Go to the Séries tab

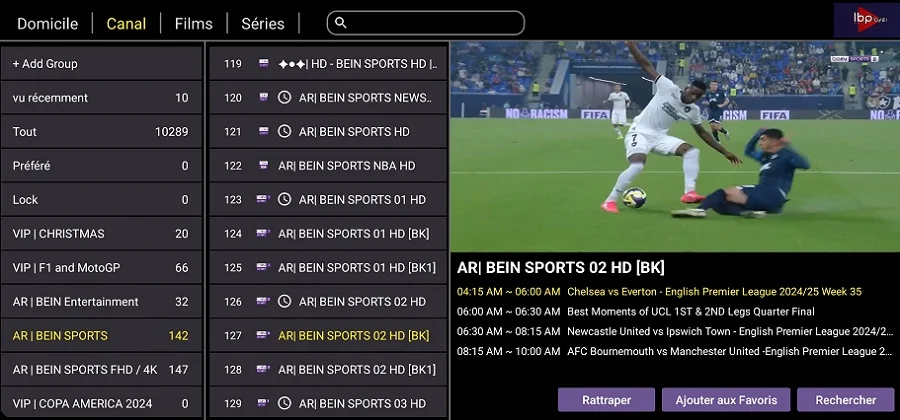point(263,23)
